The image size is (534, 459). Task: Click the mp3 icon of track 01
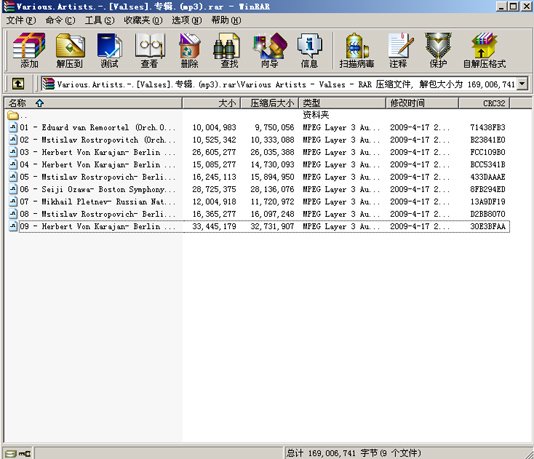[13, 127]
